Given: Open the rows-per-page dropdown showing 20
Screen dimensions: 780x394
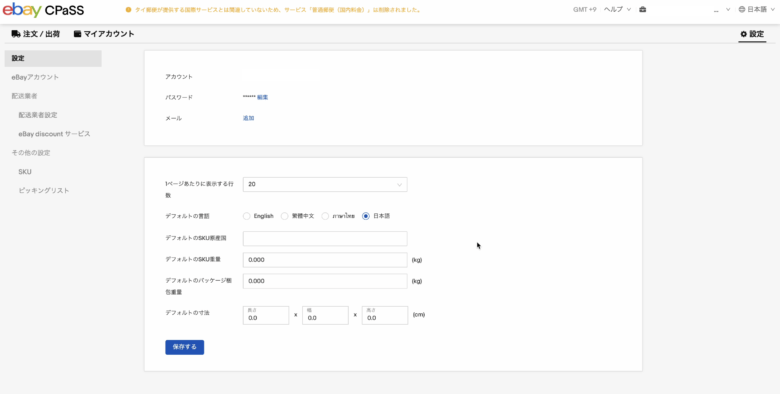Looking at the screenshot, I should (x=325, y=185).
